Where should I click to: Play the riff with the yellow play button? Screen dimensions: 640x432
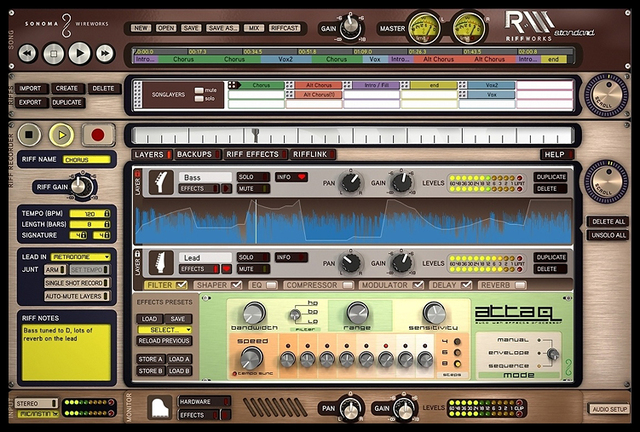(x=62, y=135)
